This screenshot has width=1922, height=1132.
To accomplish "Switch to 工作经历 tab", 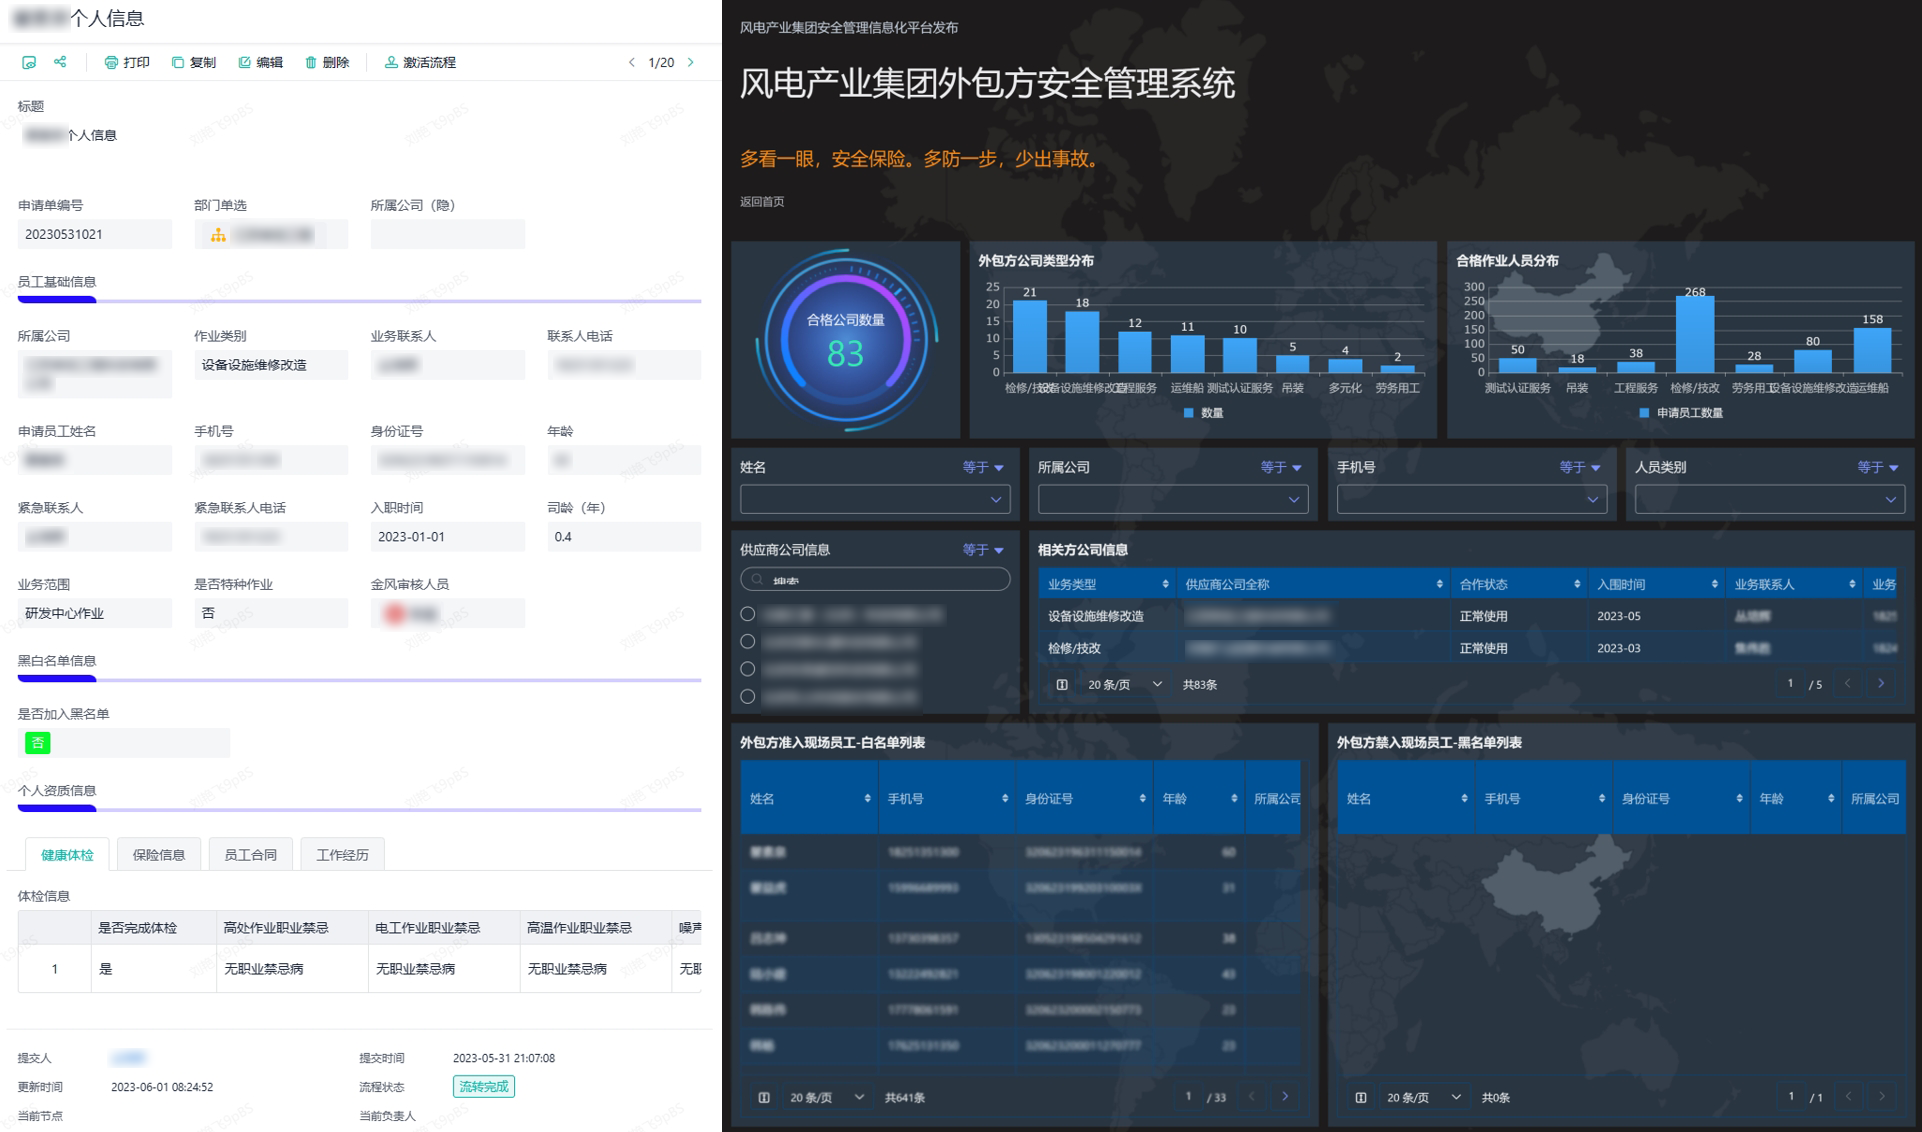I will tap(342, 855).
